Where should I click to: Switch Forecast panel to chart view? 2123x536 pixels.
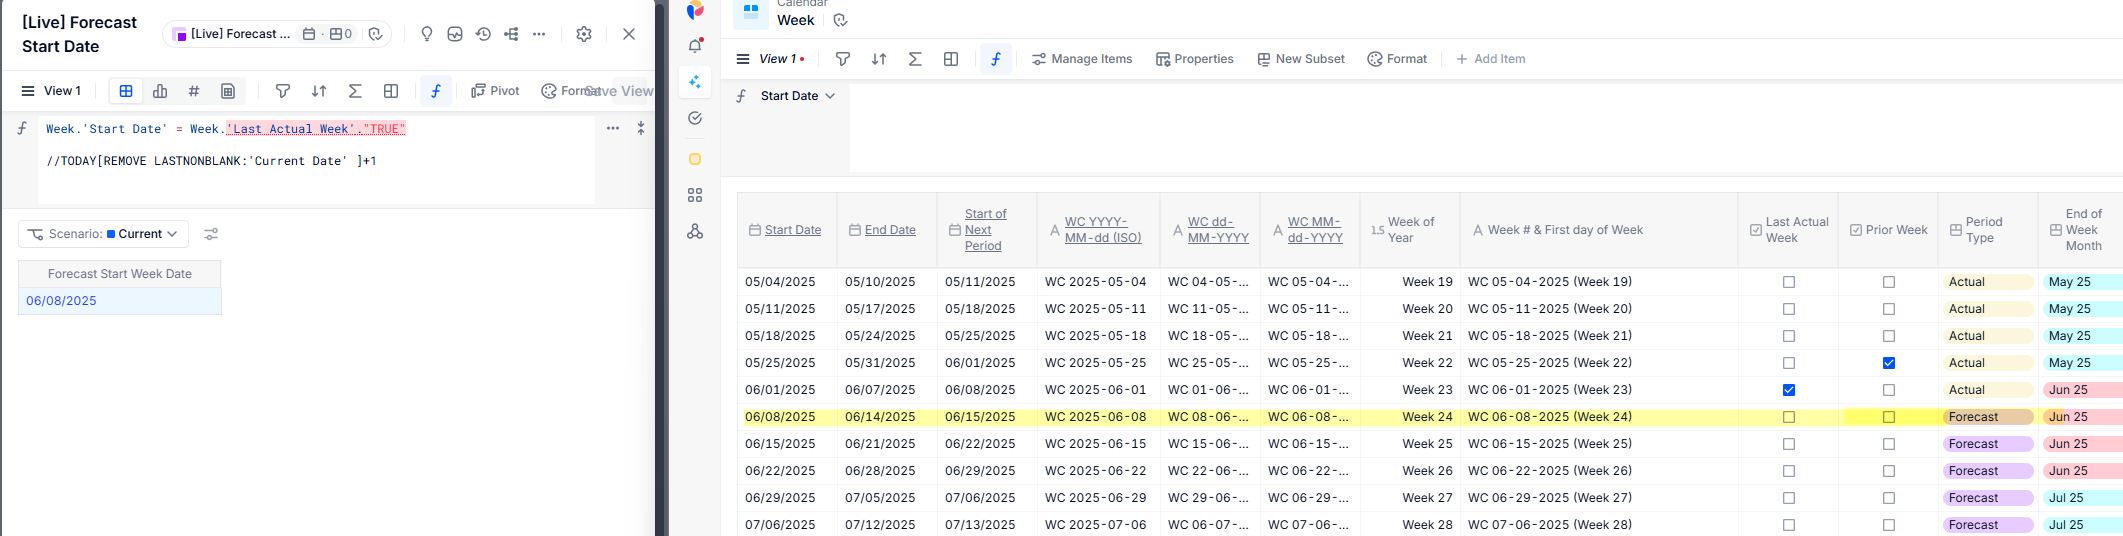click(160, 91)
